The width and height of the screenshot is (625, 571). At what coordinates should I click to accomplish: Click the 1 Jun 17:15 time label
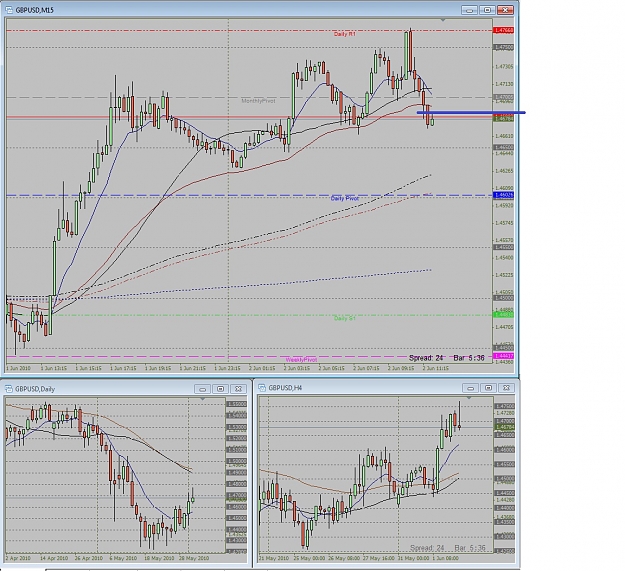pos(123,368)
